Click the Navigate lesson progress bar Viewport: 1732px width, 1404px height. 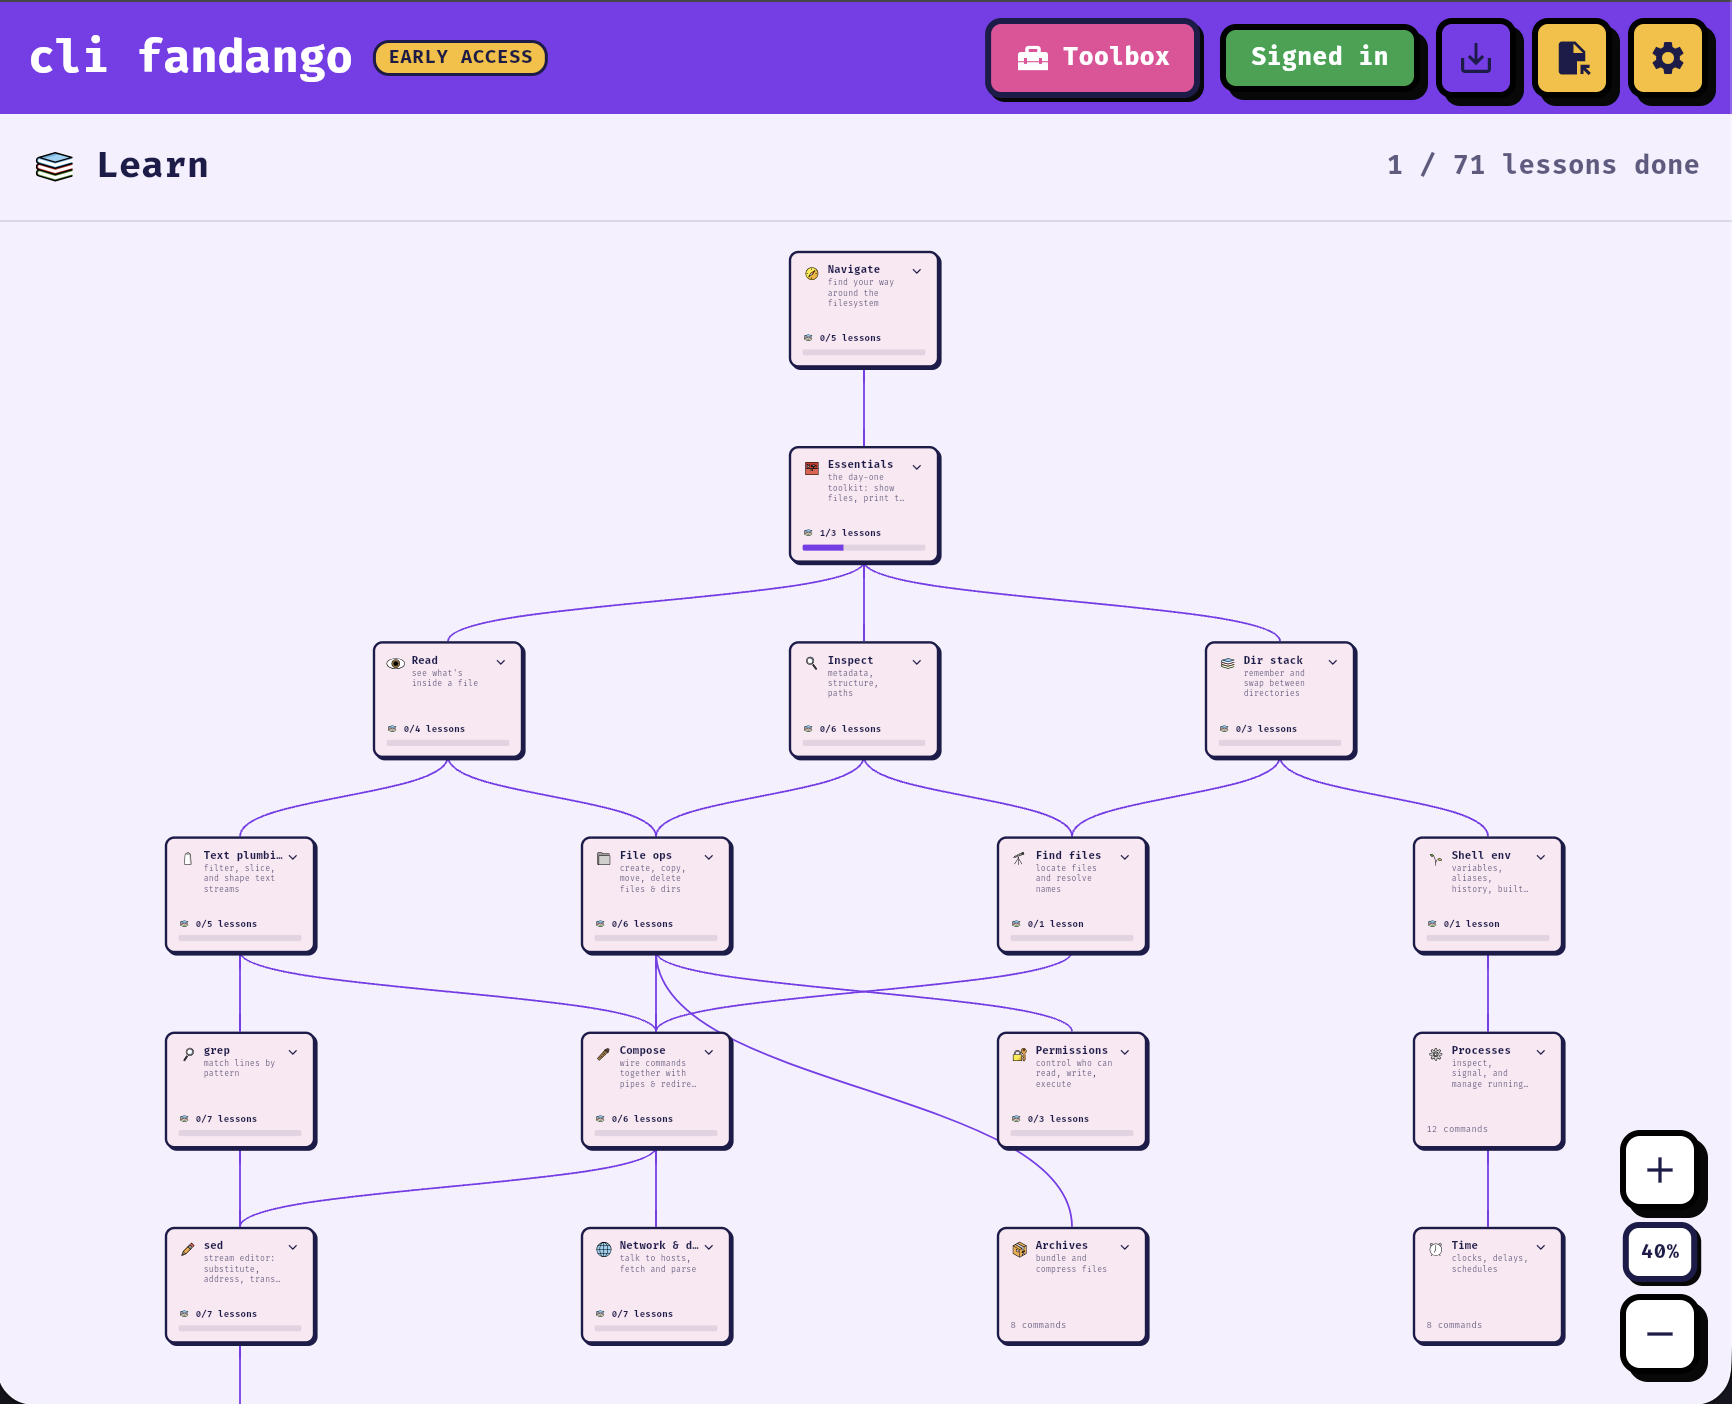click(x=864, y=352)
